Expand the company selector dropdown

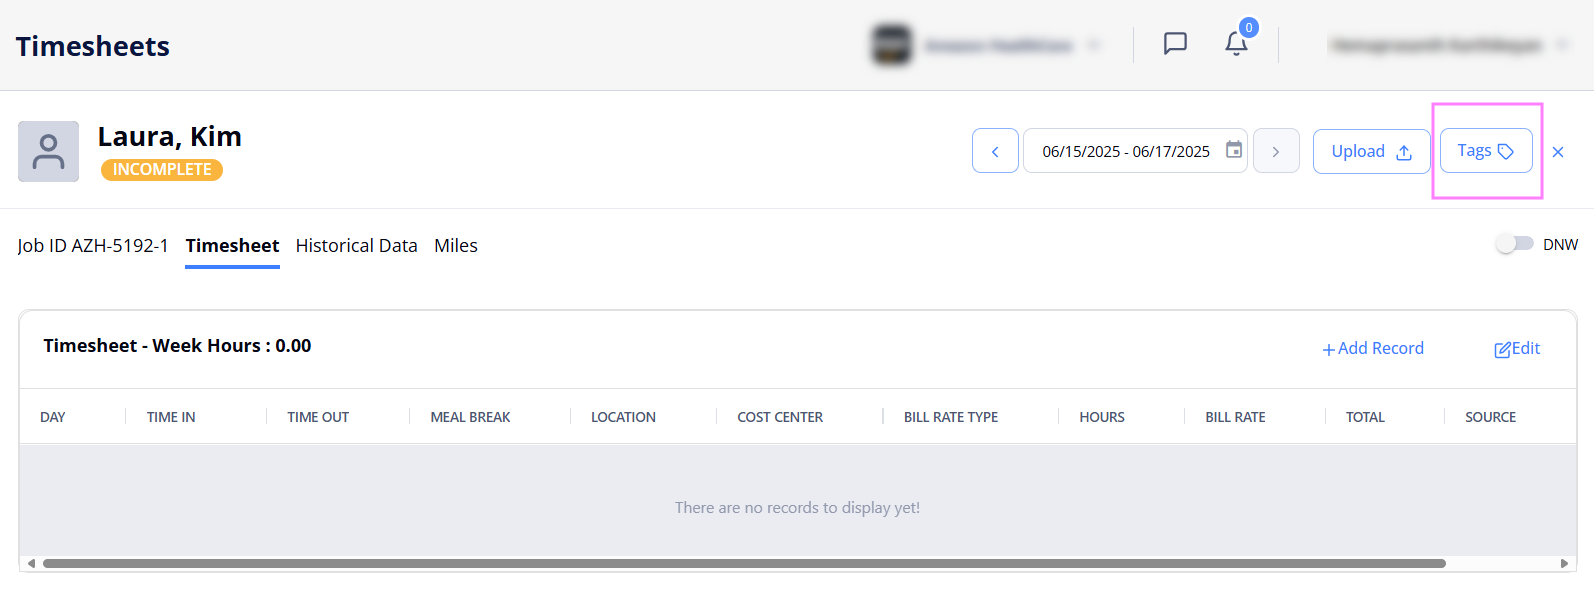(x=1094, y=45)
